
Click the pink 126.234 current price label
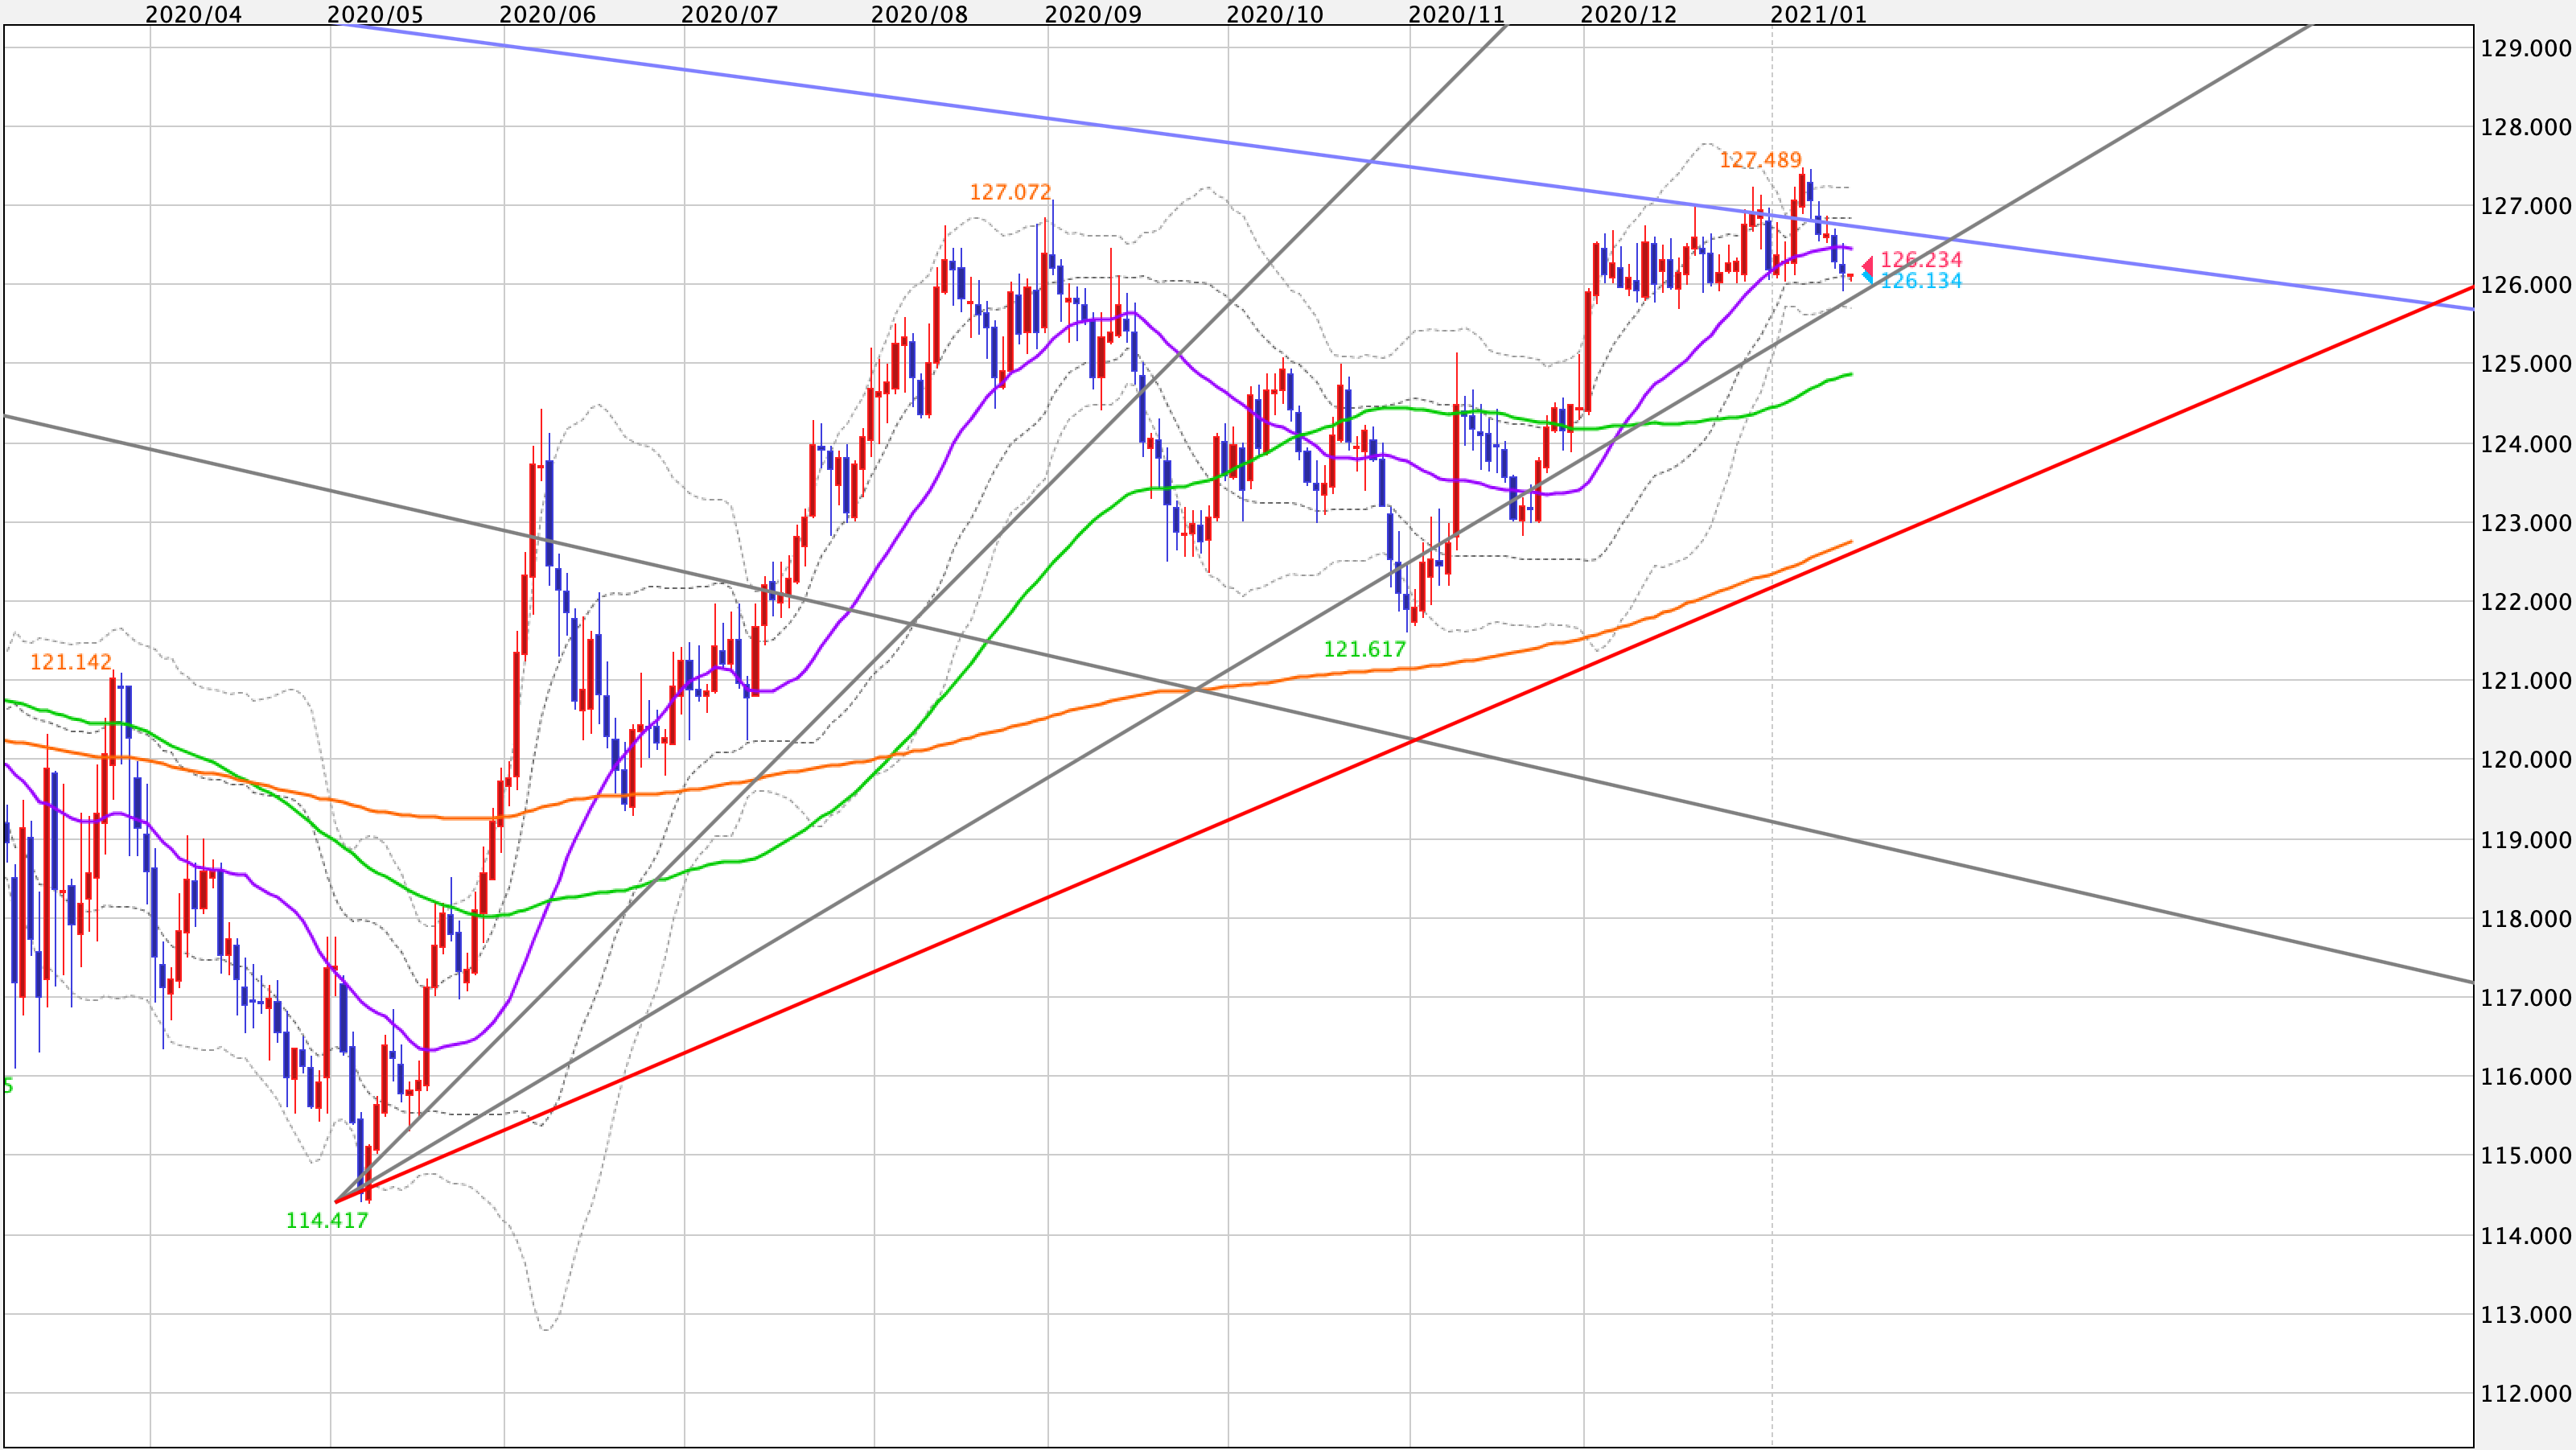(x=1921, y=260)
